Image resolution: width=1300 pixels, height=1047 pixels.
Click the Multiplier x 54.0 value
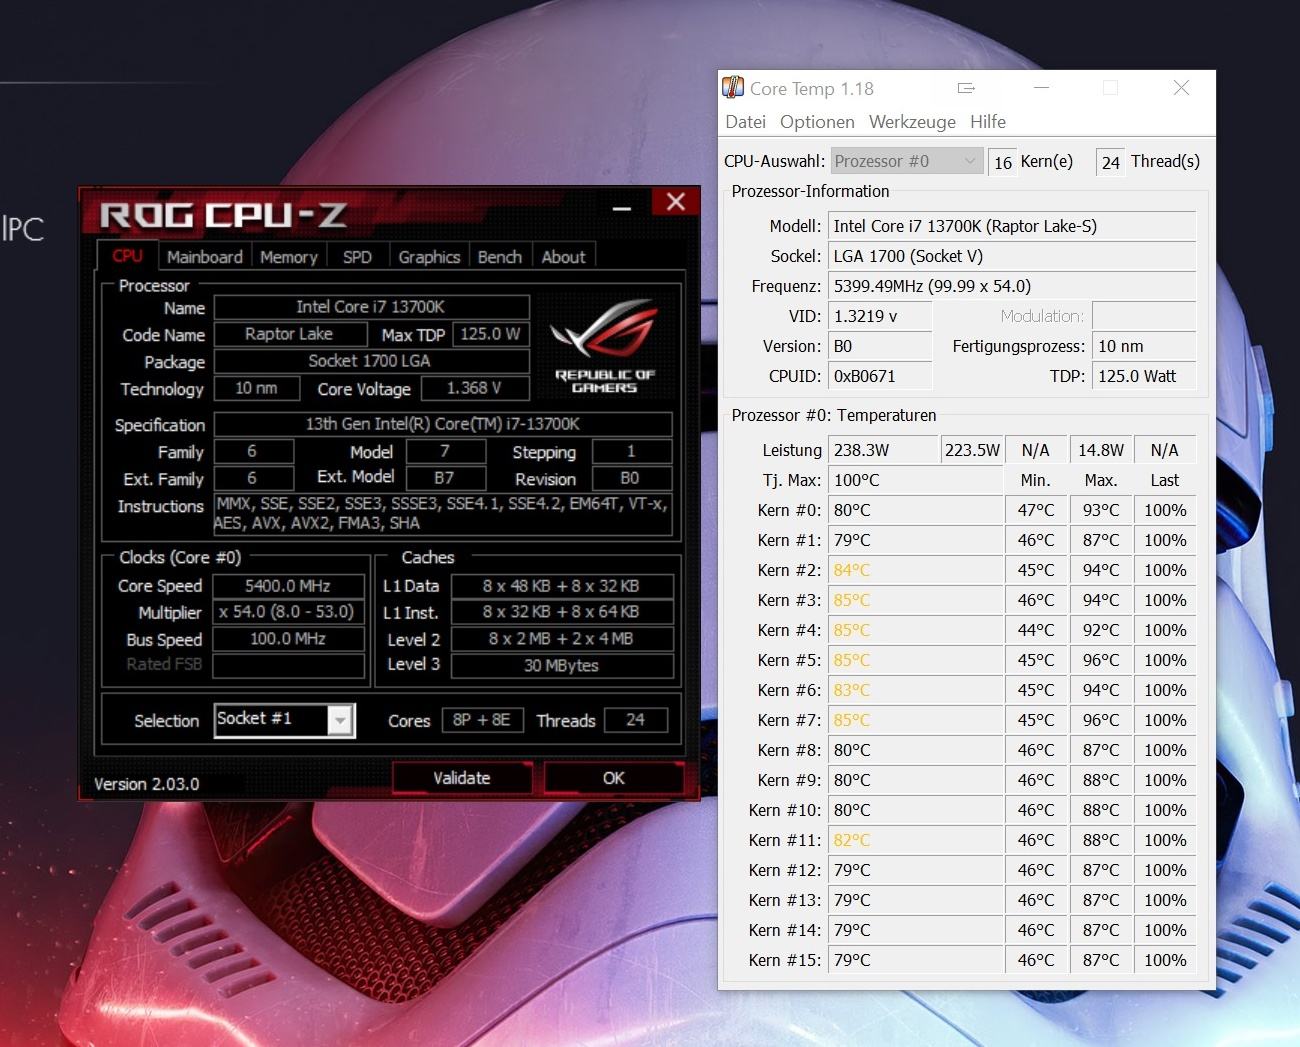pyautogui.click(x=288, y=612)
